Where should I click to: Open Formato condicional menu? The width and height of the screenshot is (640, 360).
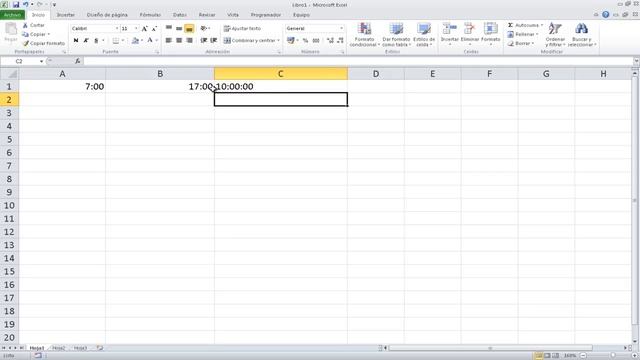click(x=364, y=35)
